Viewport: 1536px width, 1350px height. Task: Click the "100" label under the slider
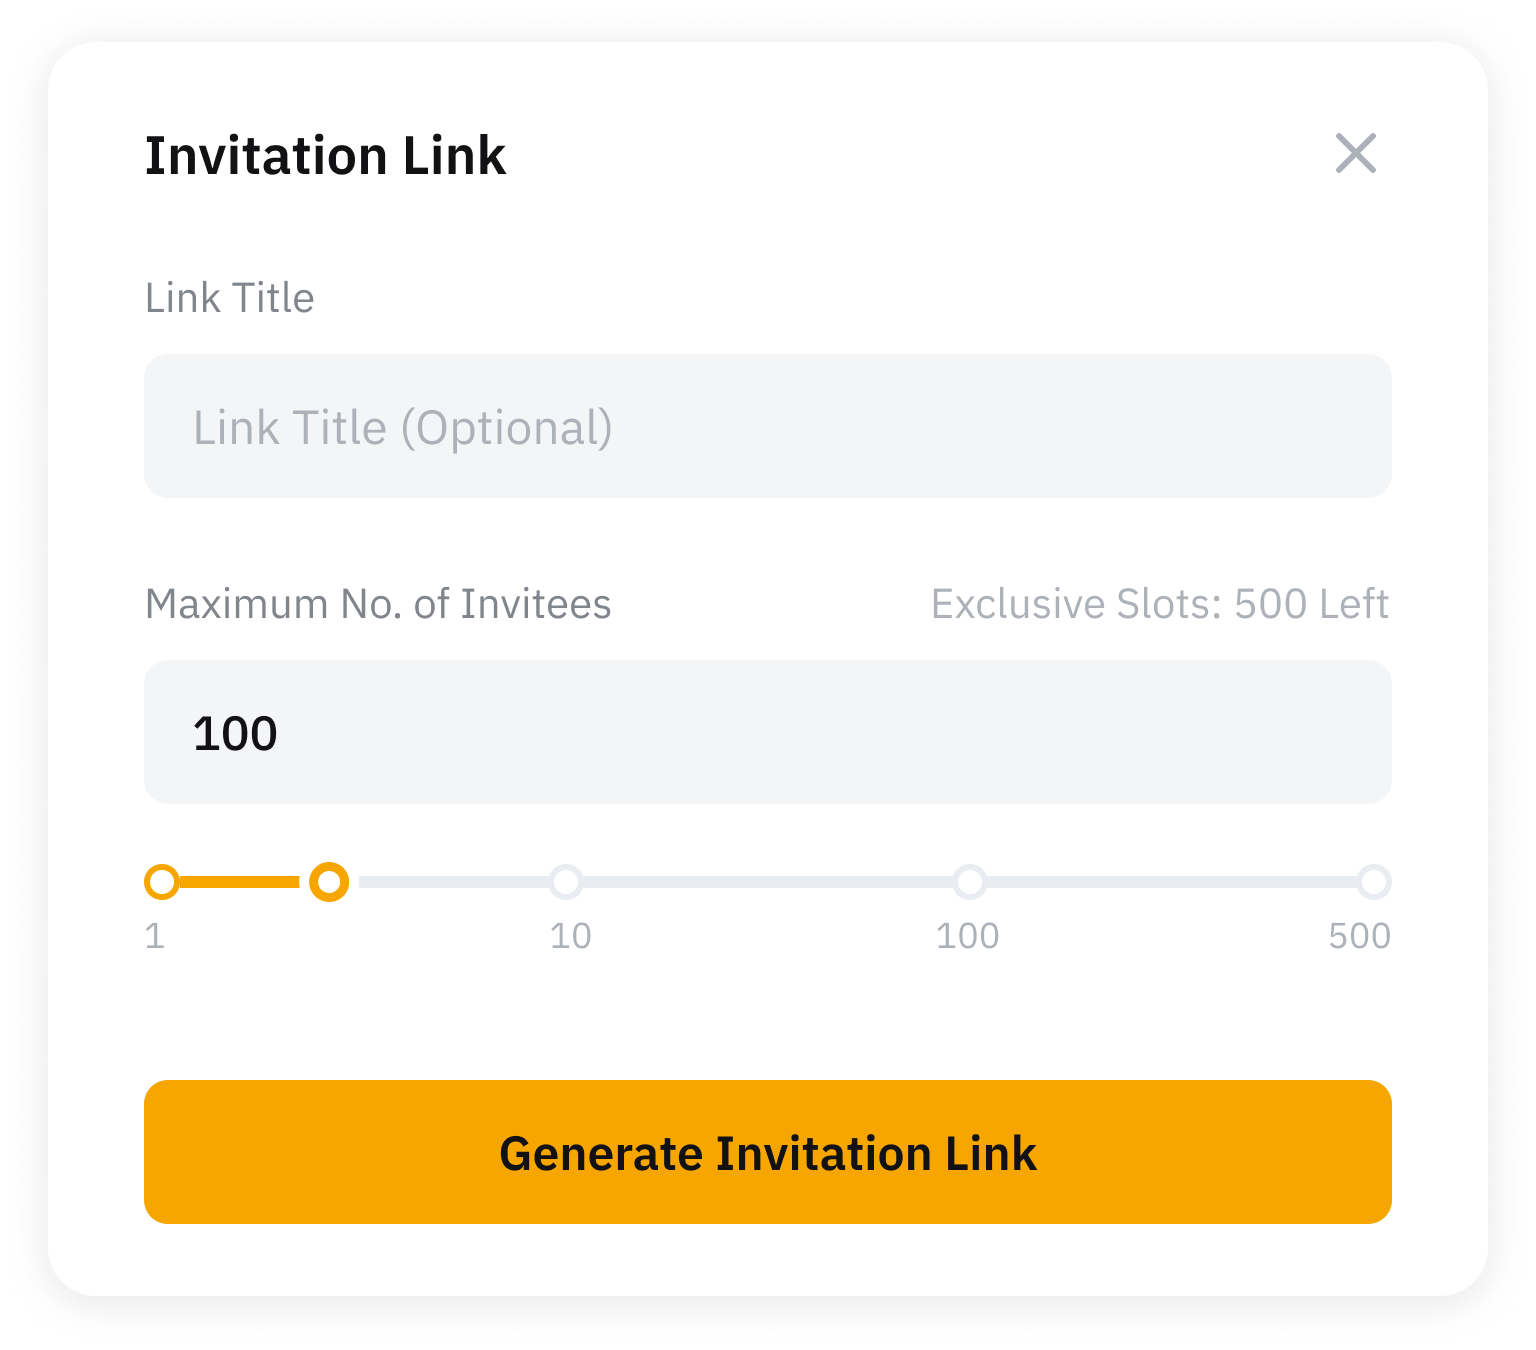coord(967,936)
